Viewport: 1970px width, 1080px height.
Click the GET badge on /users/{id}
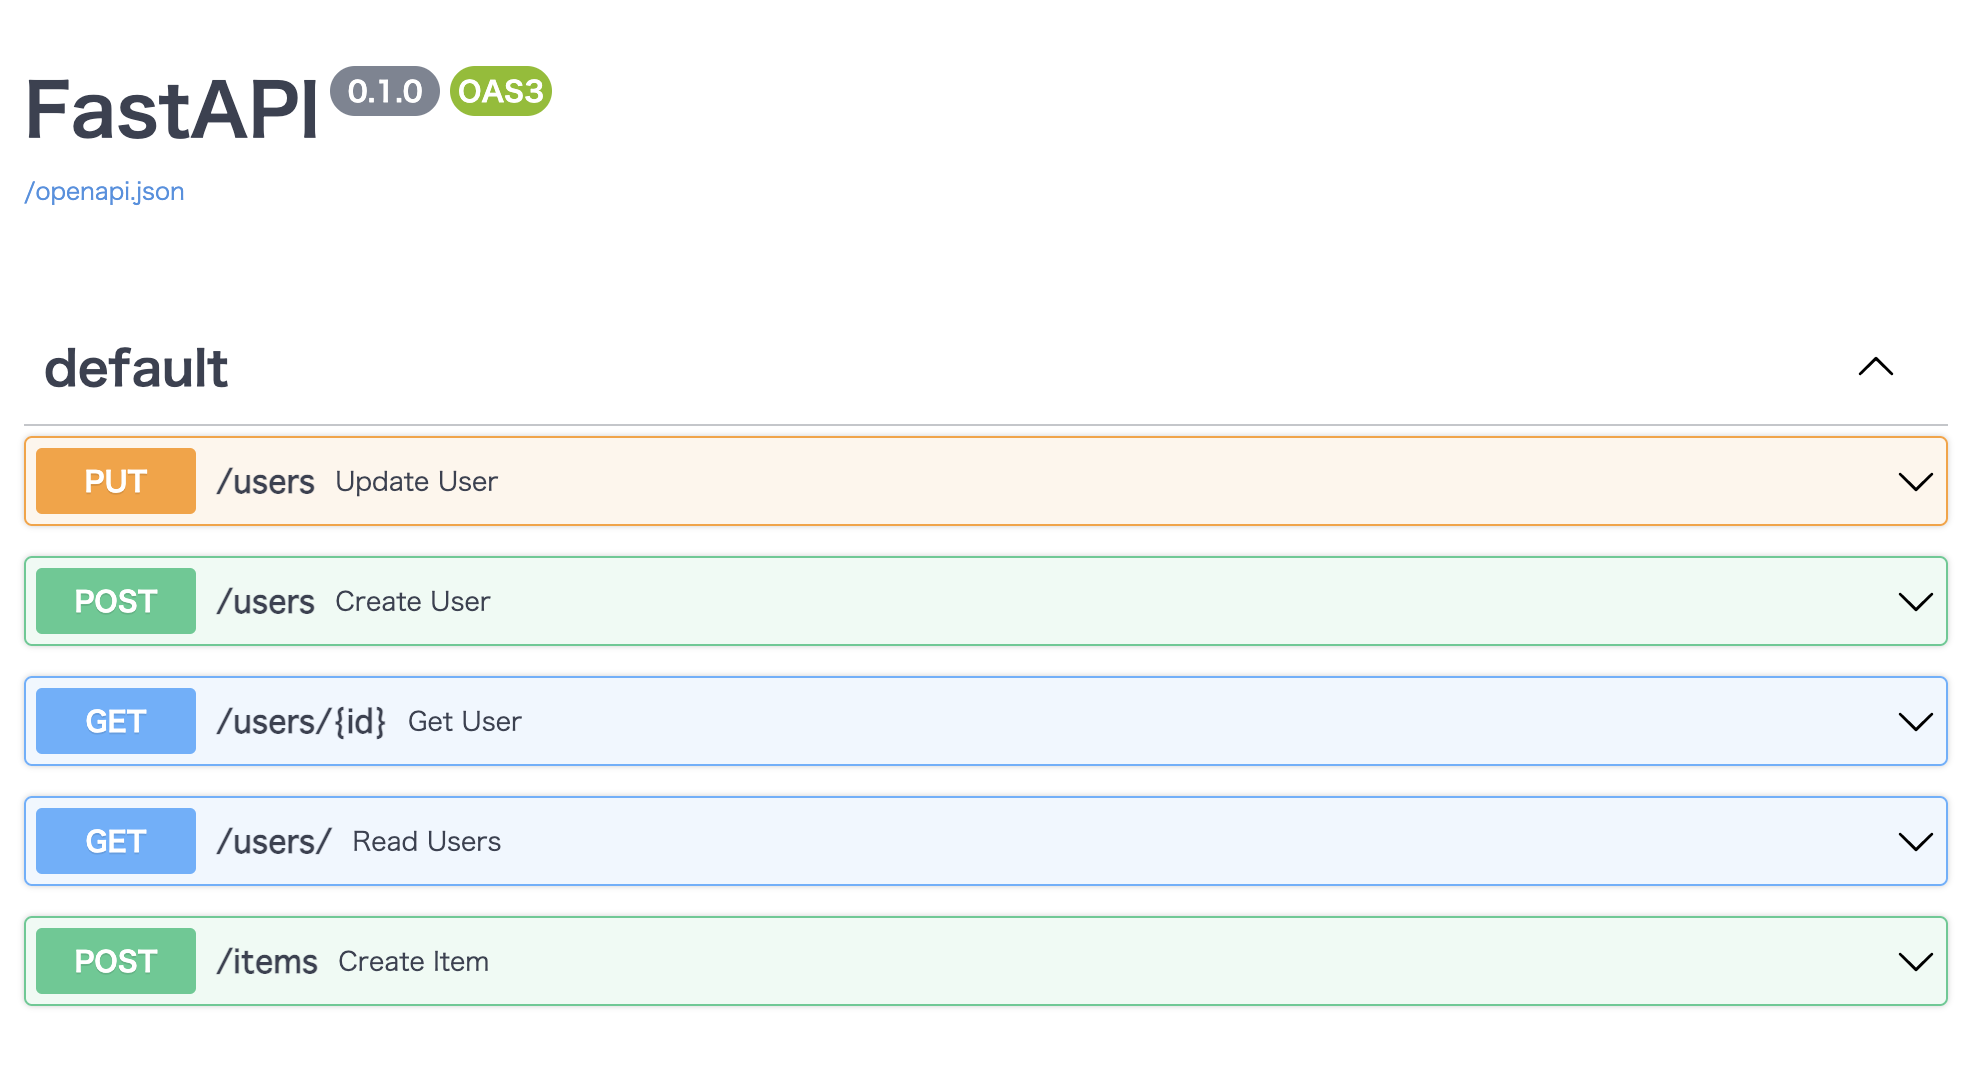tap(114, 721)
